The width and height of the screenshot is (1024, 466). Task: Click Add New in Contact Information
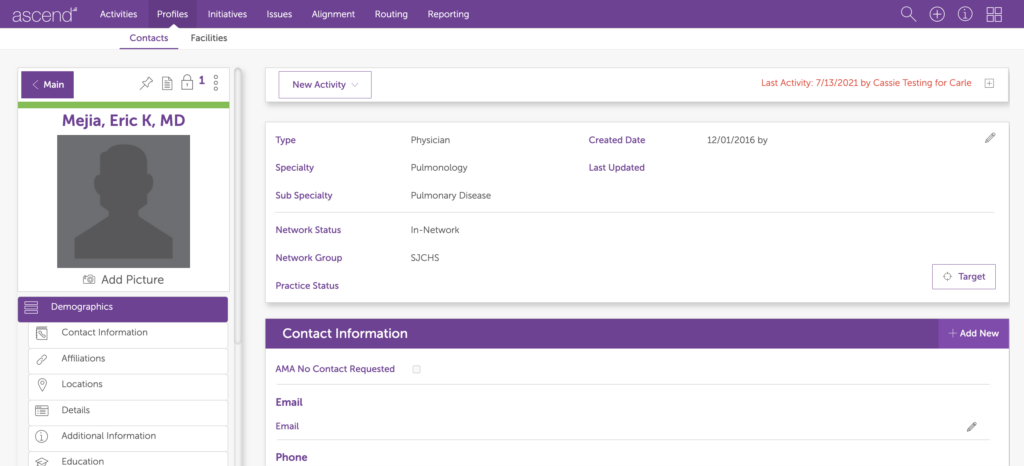[x=973, y=333]
